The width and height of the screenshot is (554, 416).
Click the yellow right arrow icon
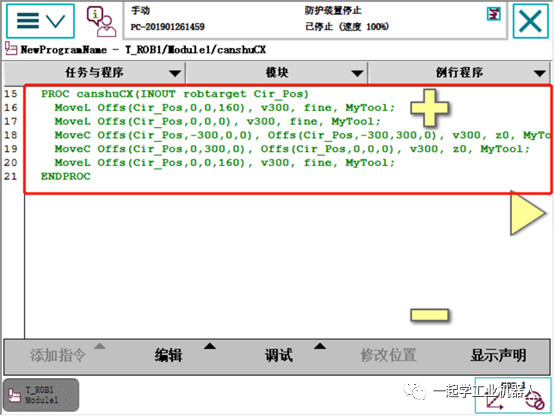(528, 213)
